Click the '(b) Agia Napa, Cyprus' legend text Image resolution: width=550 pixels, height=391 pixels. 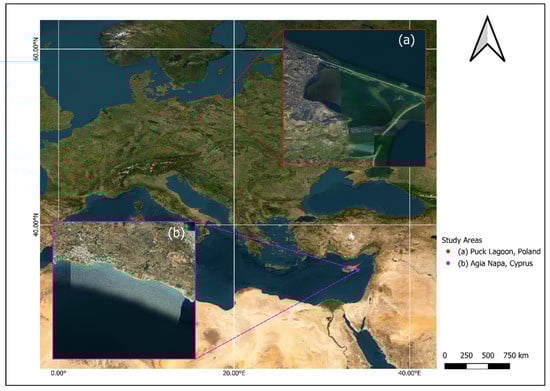pyautogui.click(x=495, y=263)
